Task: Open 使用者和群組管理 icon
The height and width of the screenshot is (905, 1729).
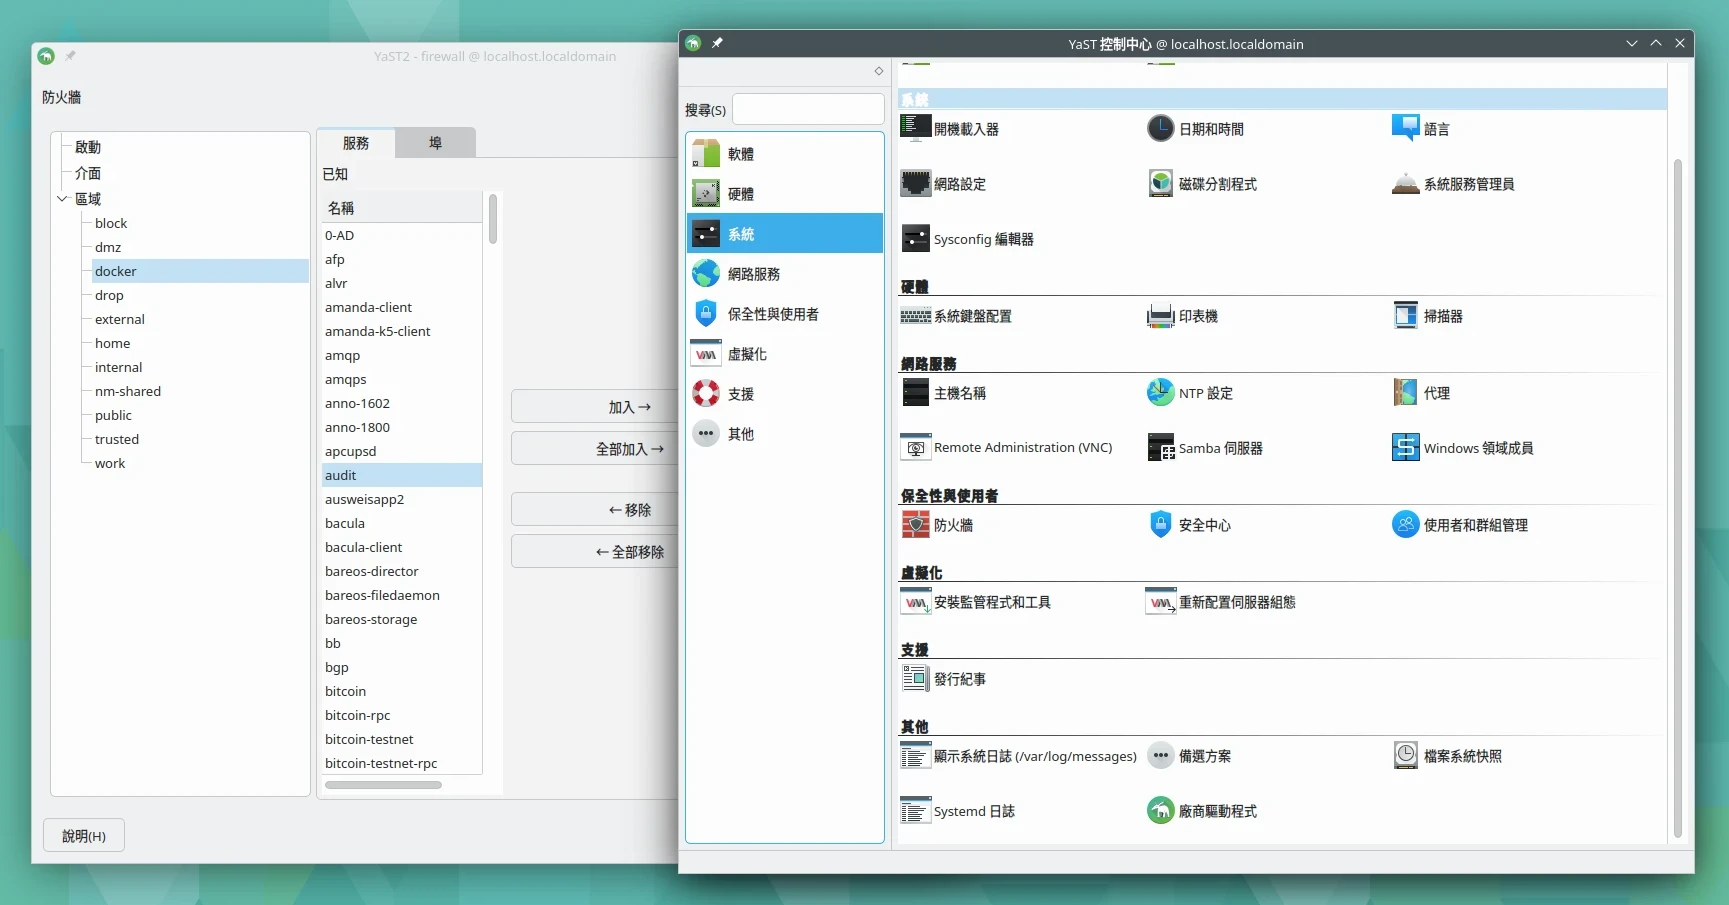Action: coord(1405,525)
